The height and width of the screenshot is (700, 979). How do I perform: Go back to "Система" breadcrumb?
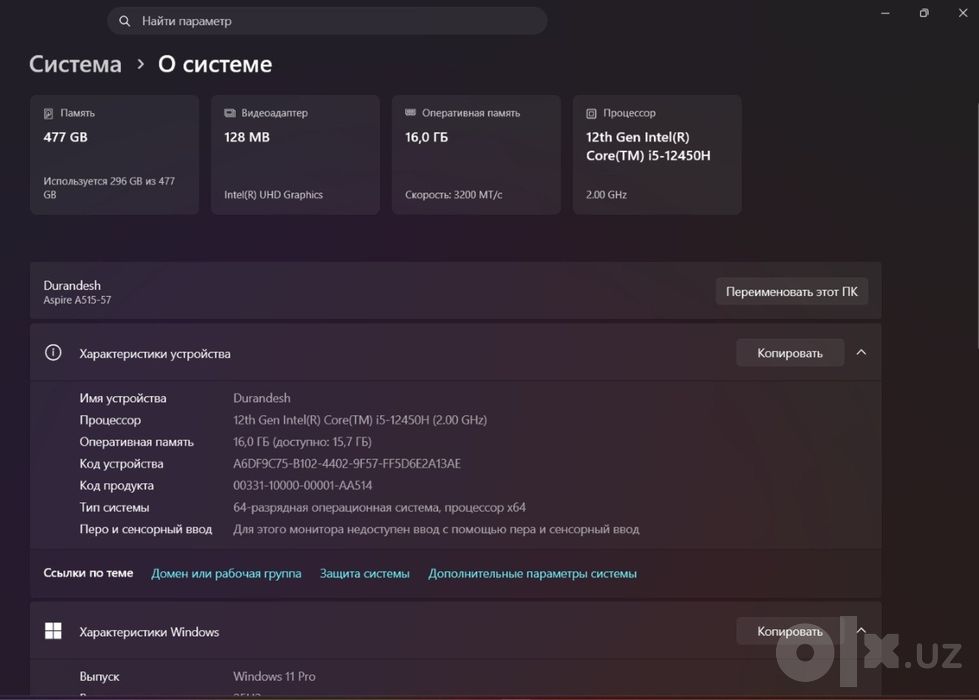point(75,64)
